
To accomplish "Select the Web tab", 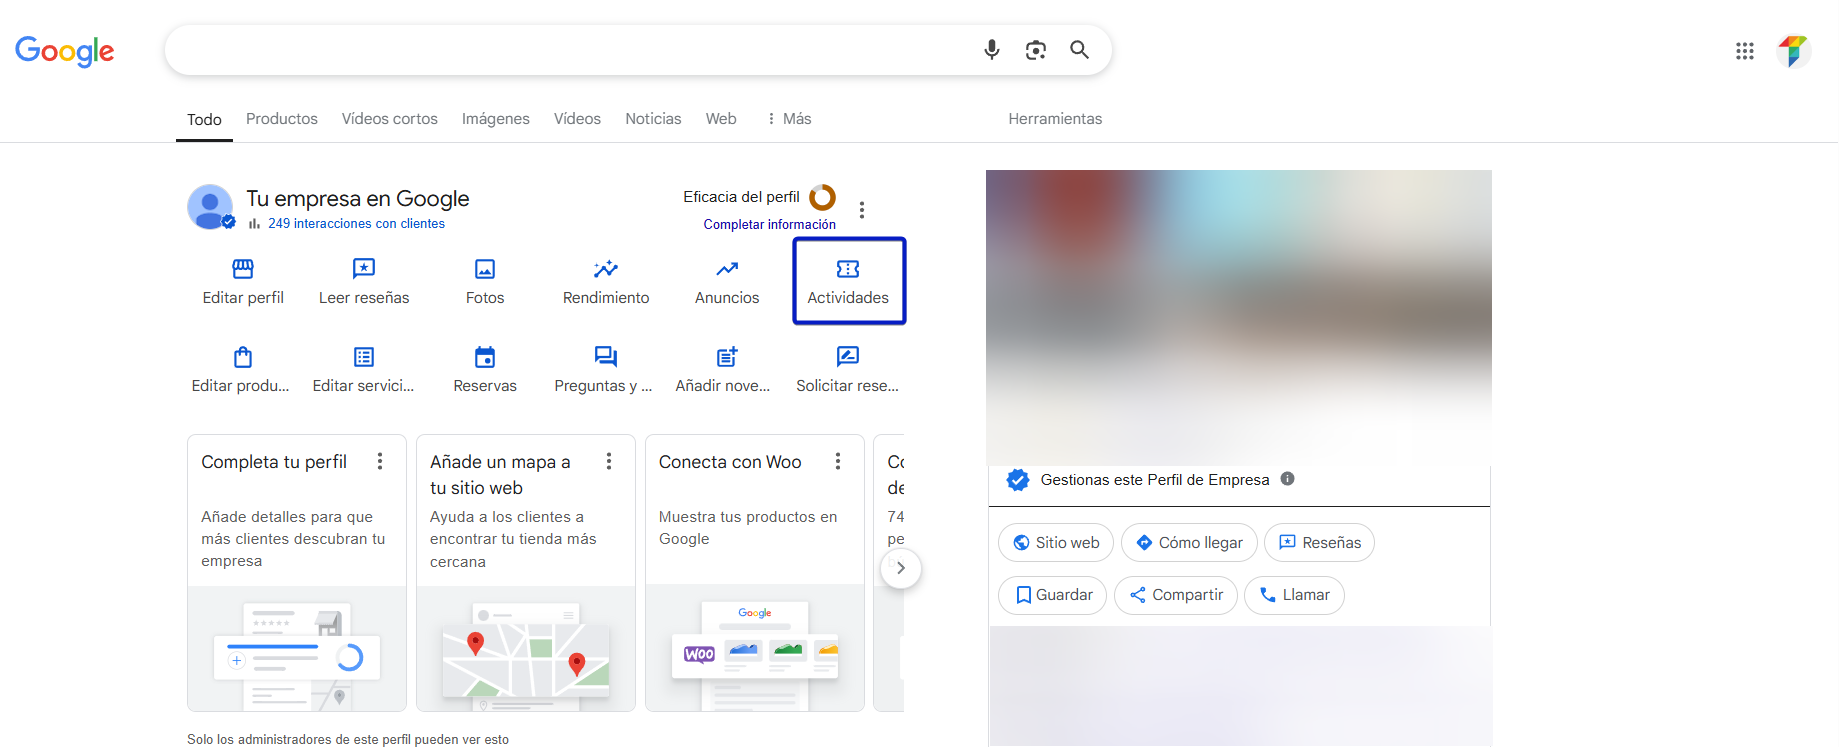I will (x=721, y=119).
